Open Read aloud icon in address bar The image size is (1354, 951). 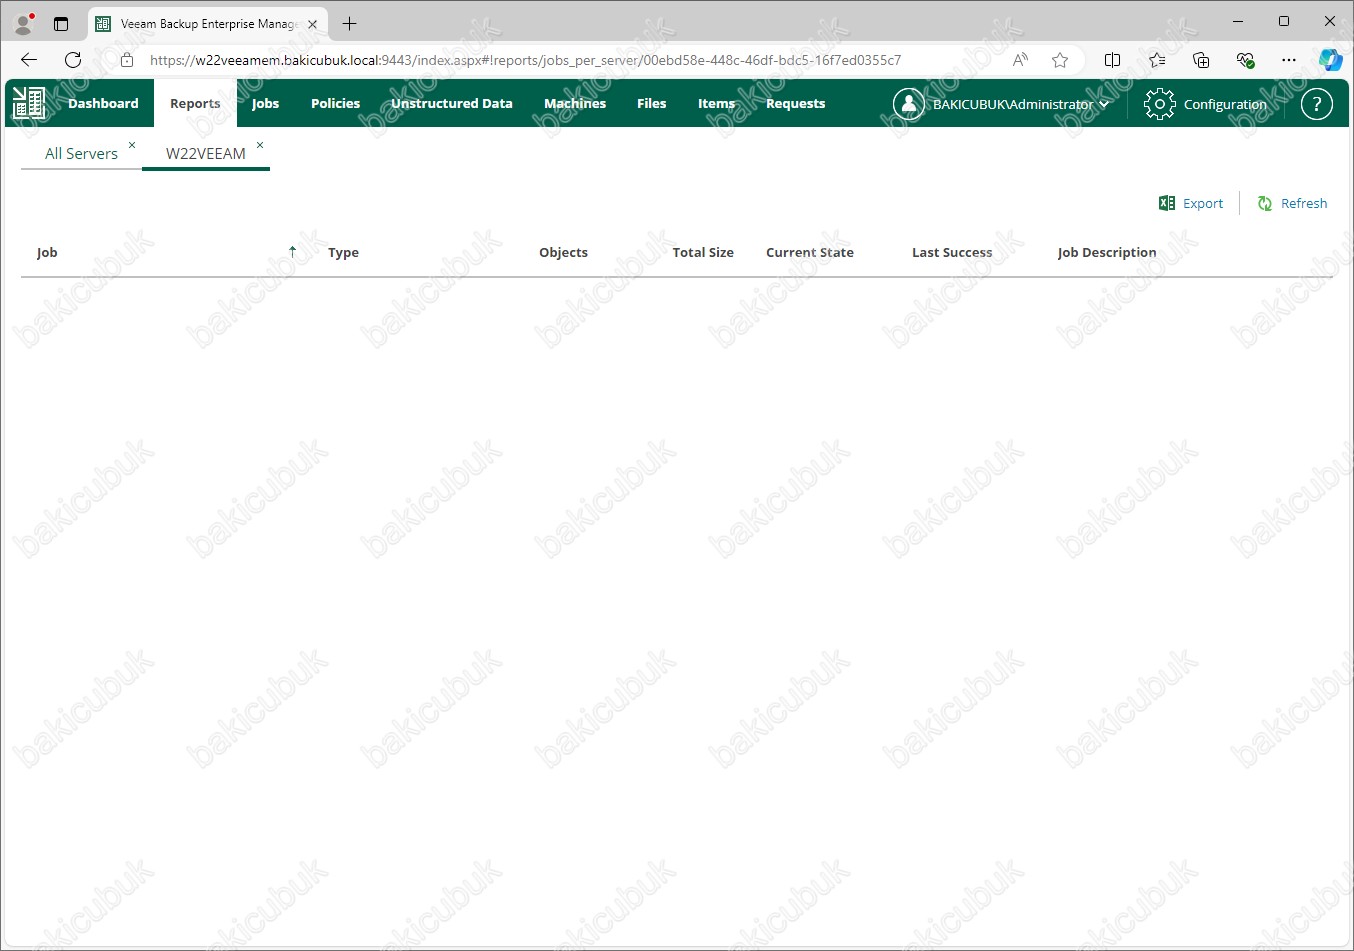tap(1020, 60)
